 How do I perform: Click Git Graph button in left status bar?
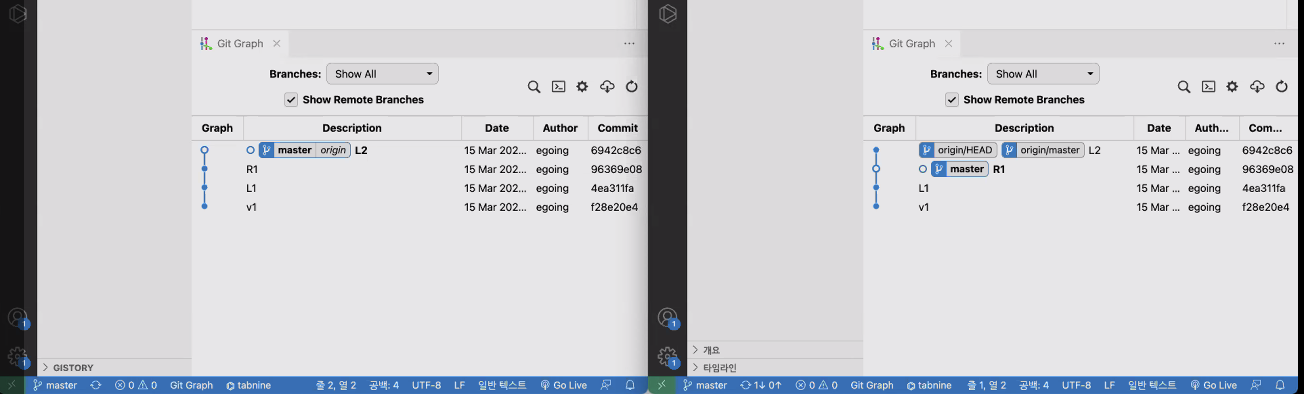click(x=191, y=385)
